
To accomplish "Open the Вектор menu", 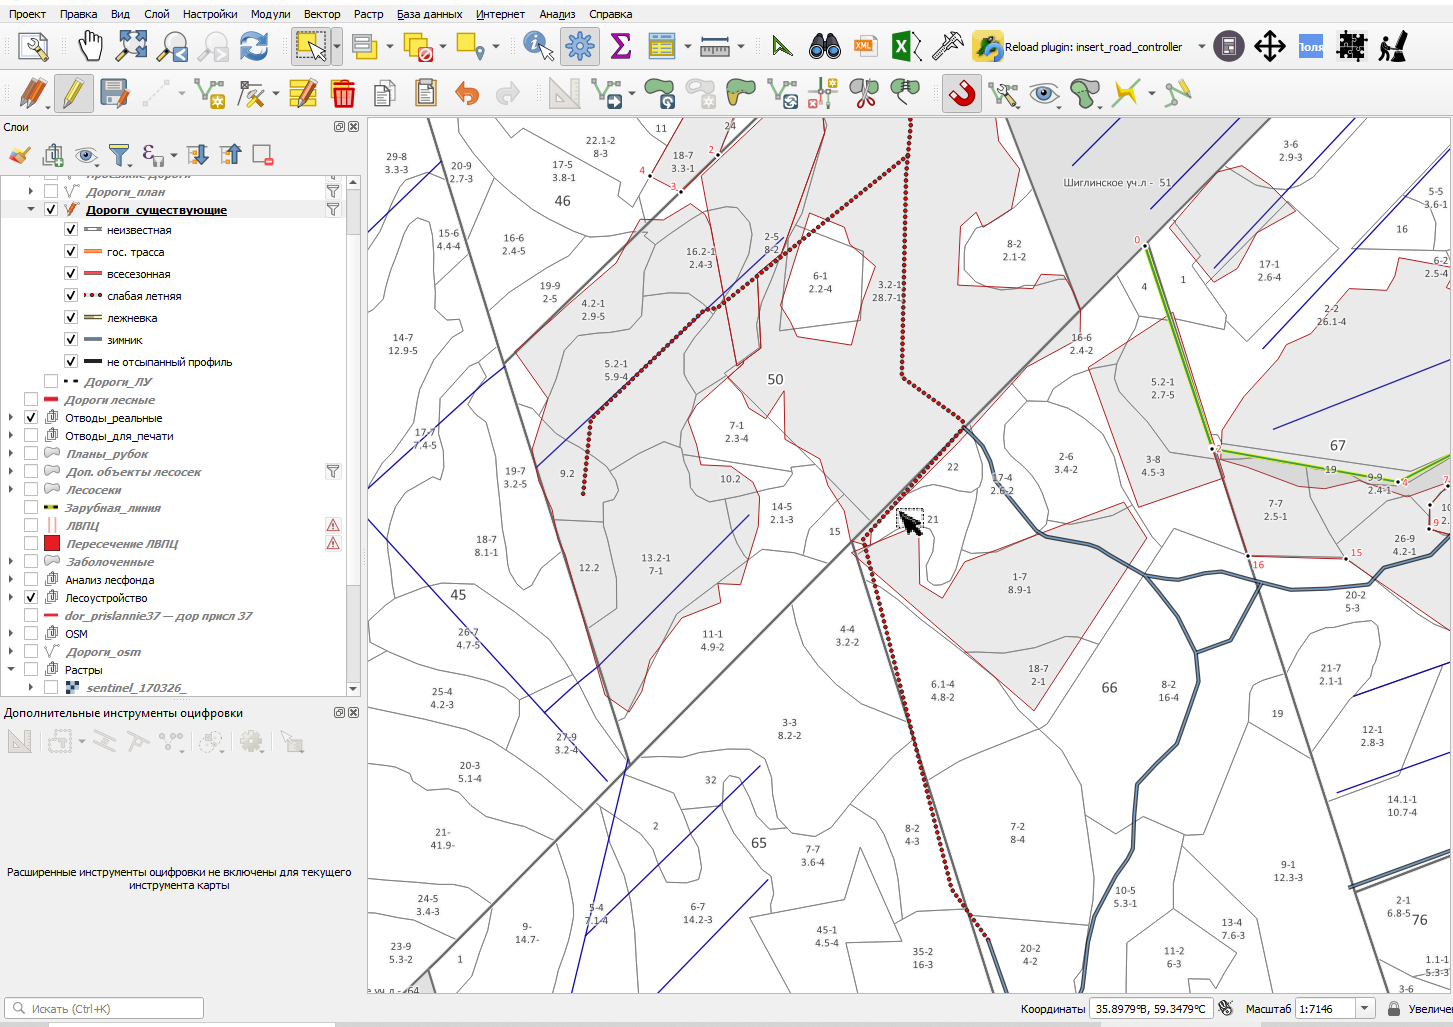I will (x=322, y=14).
